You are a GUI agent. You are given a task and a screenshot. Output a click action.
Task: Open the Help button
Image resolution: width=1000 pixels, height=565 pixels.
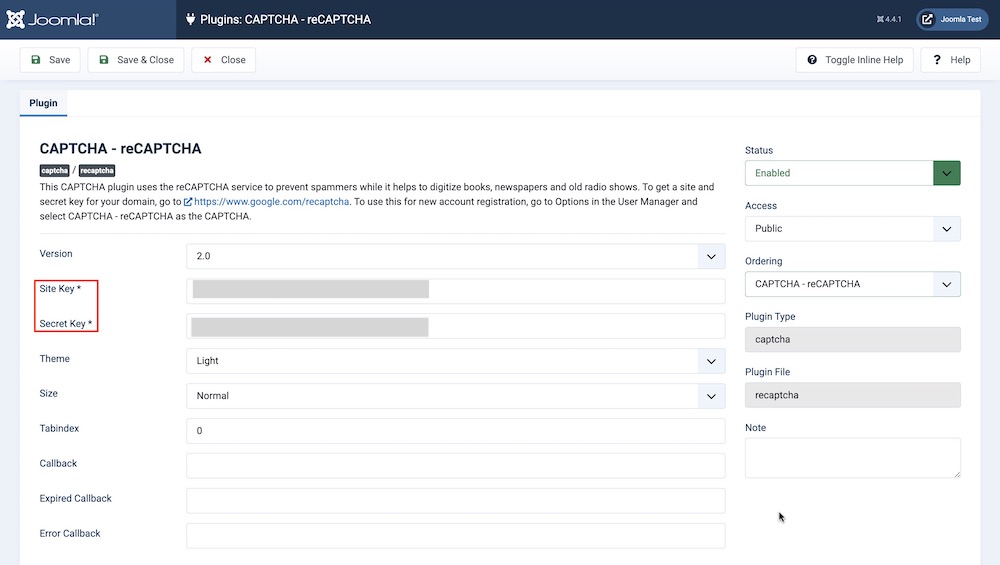[950, 60]
